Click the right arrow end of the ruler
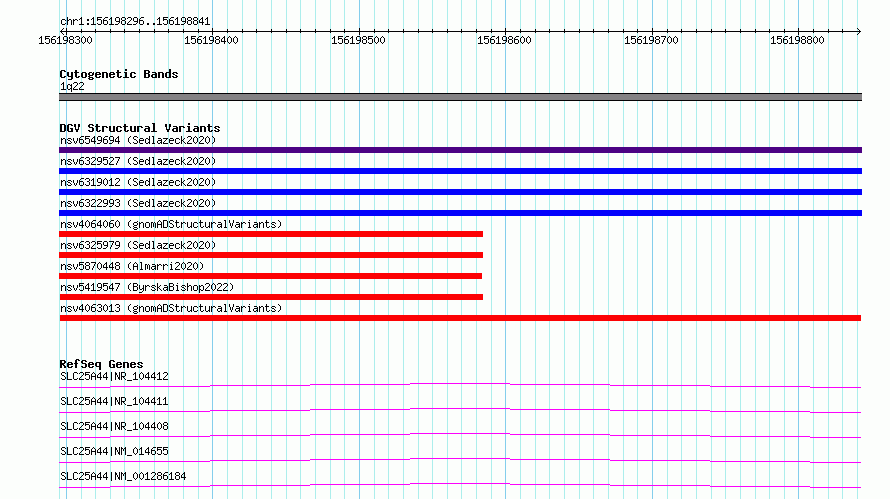The width and height of the screenshot is (890, 499). click(858, 31)
